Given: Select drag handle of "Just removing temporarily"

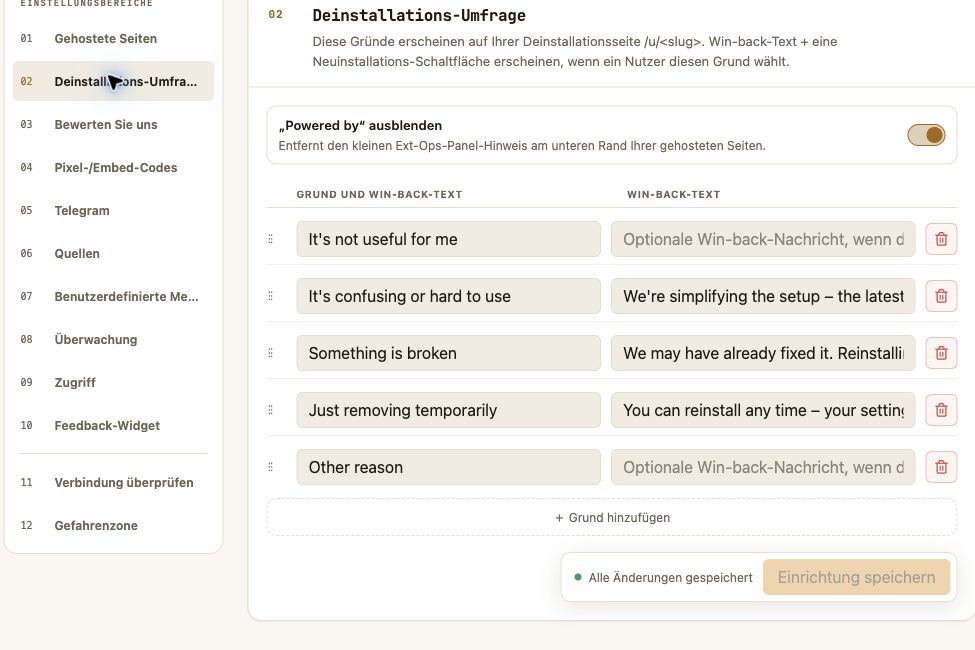Looking at the screenshot, I should (270, 410).
